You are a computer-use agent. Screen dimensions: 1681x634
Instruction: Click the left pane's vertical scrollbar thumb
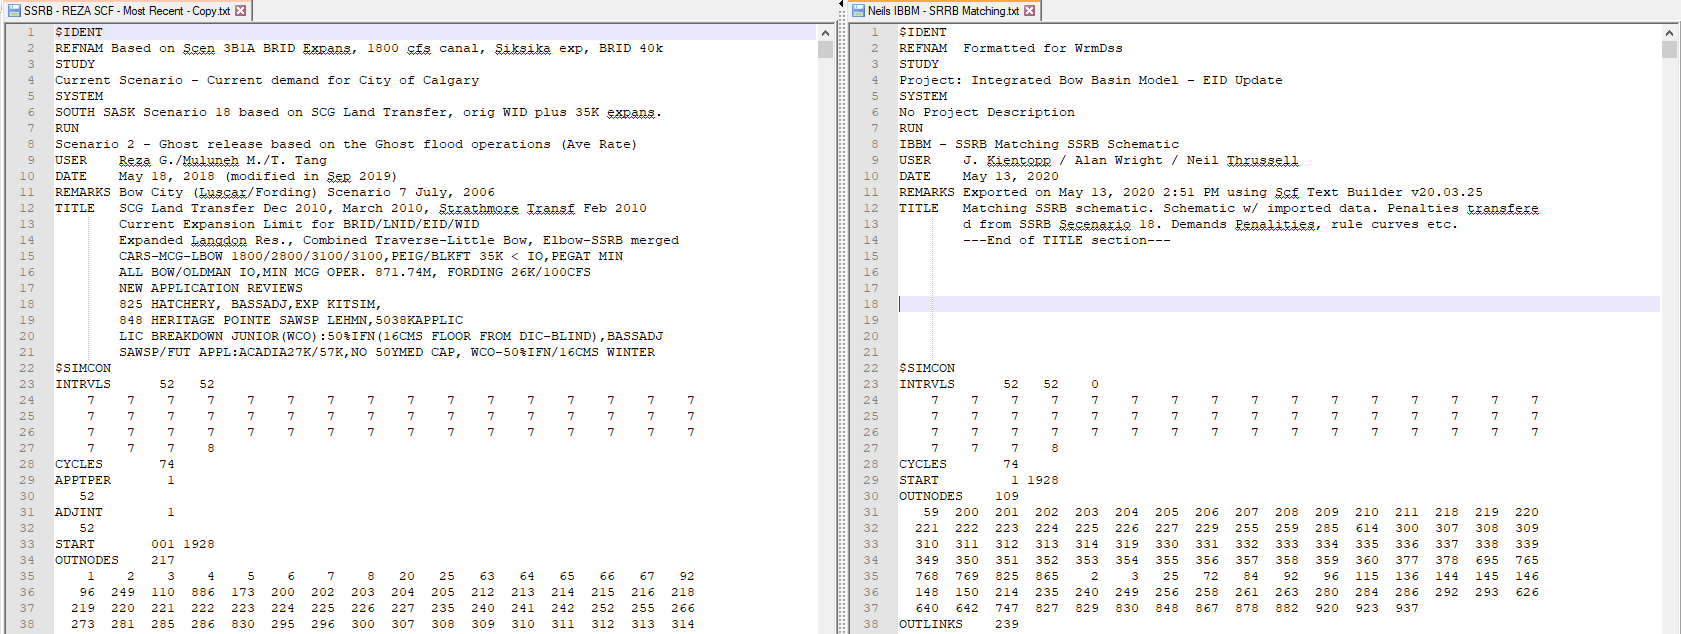point(825,49)
